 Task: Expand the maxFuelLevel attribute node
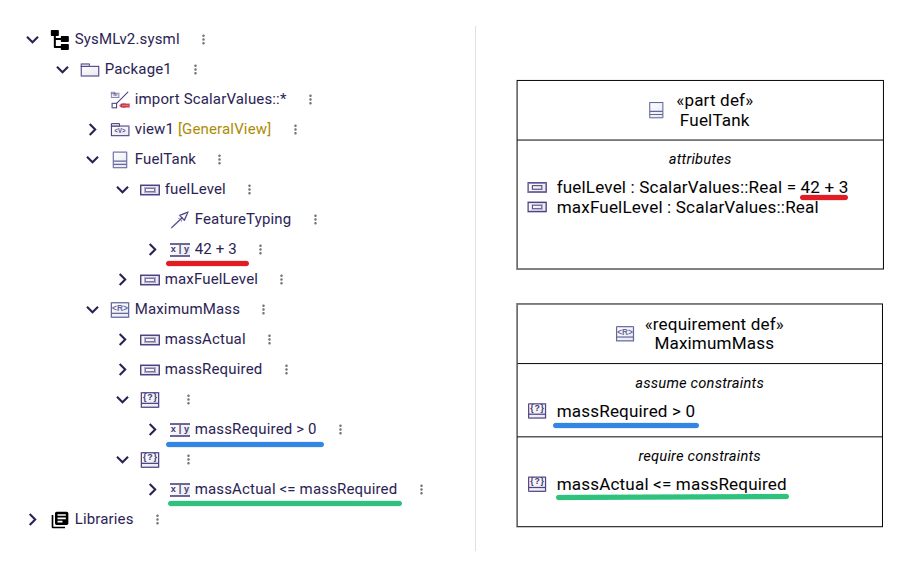click(122, 280)
